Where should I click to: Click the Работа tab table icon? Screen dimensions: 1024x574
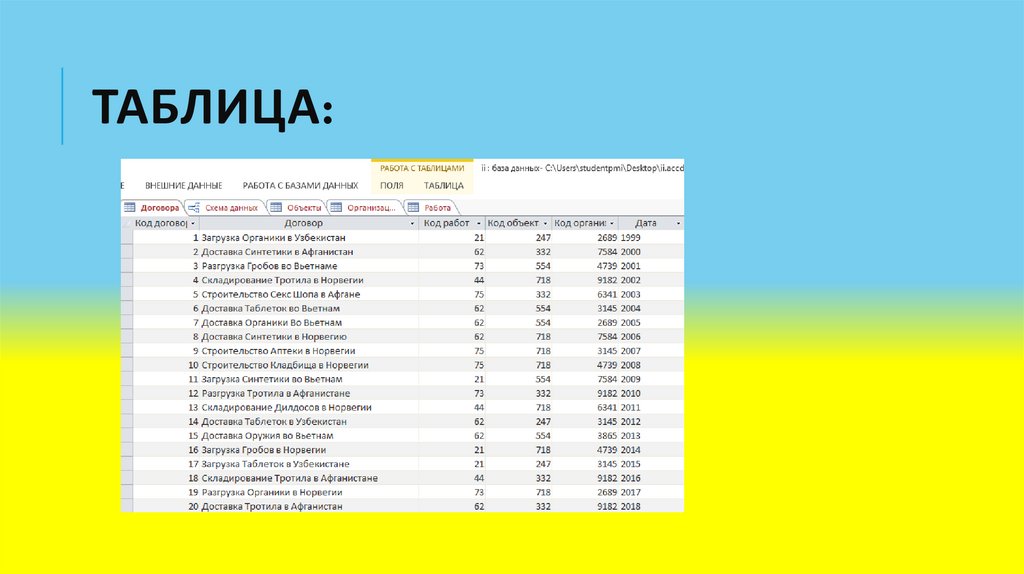(x=412, y=207)
